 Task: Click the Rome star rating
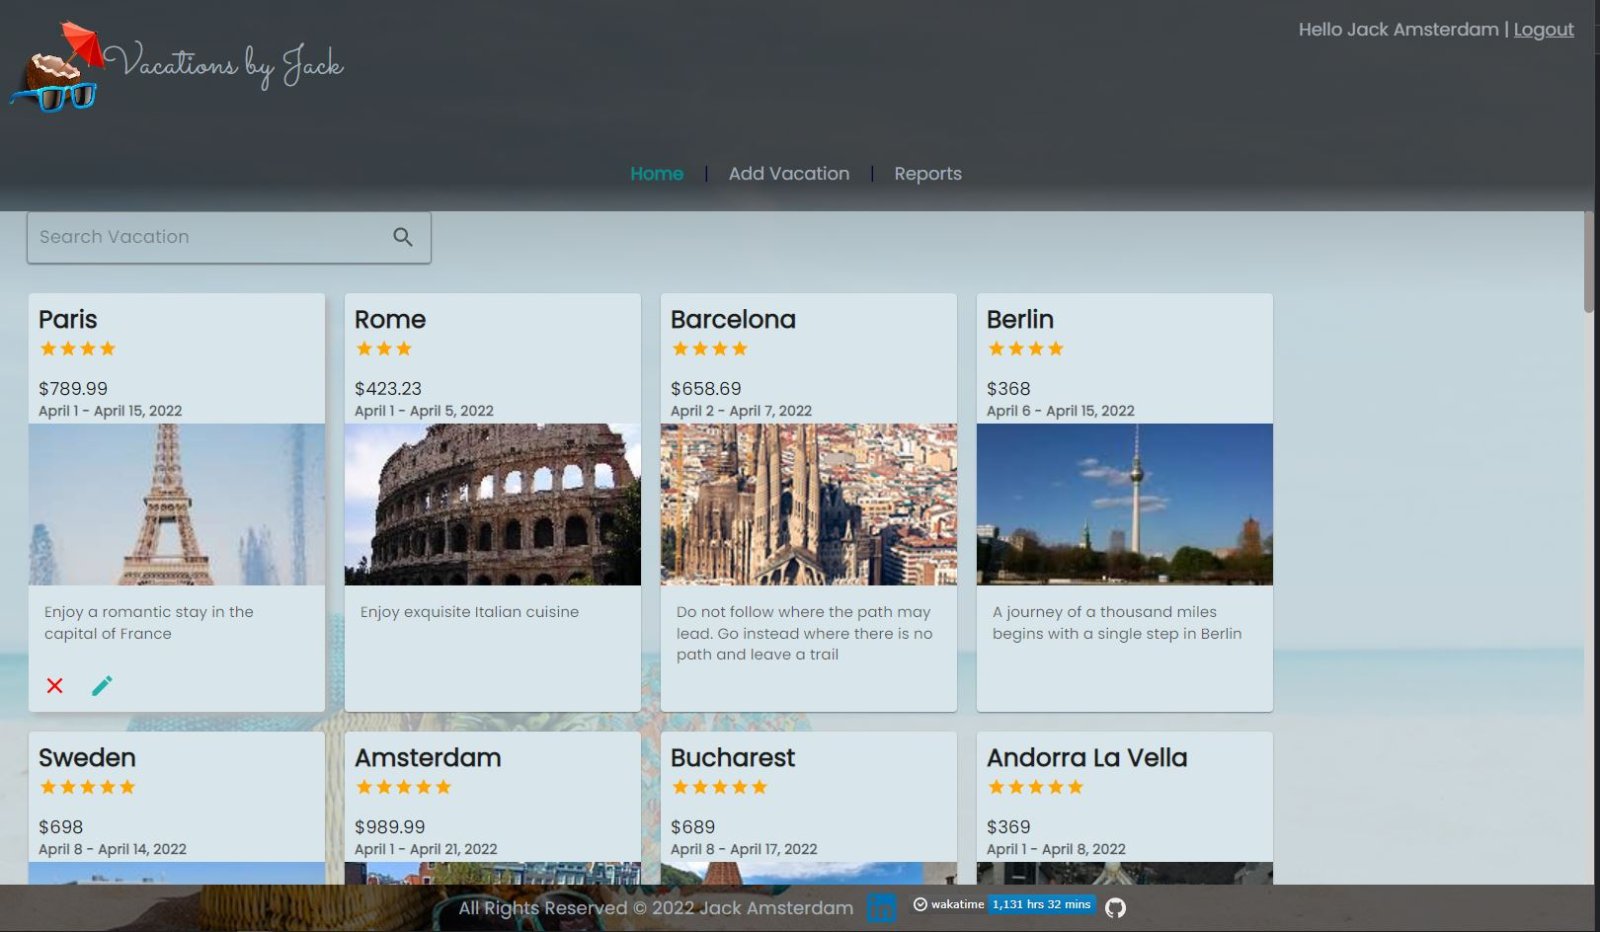384,348
